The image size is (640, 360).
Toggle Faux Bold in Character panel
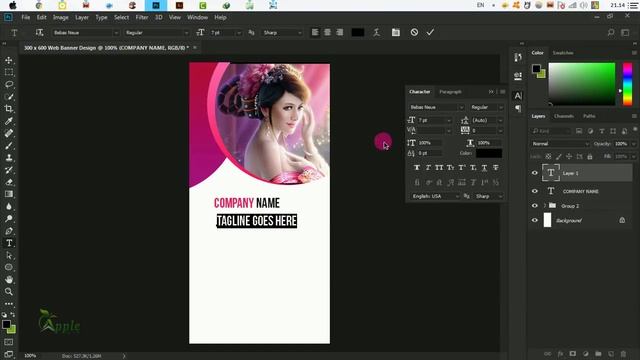417,168
